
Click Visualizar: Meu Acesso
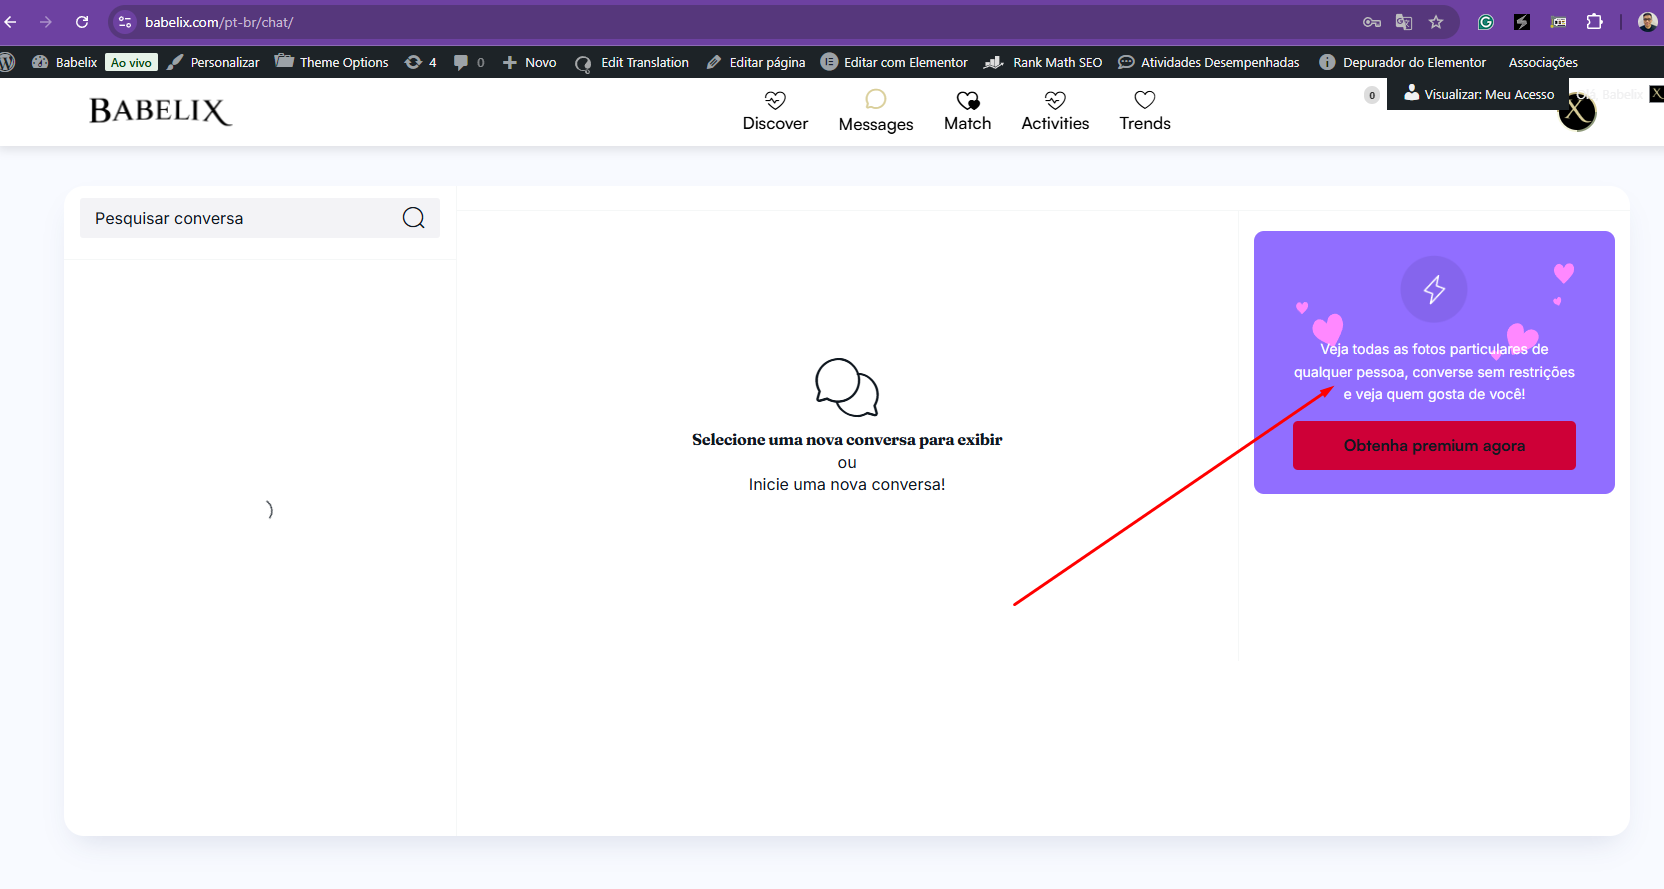click(x=1479, y=94)
